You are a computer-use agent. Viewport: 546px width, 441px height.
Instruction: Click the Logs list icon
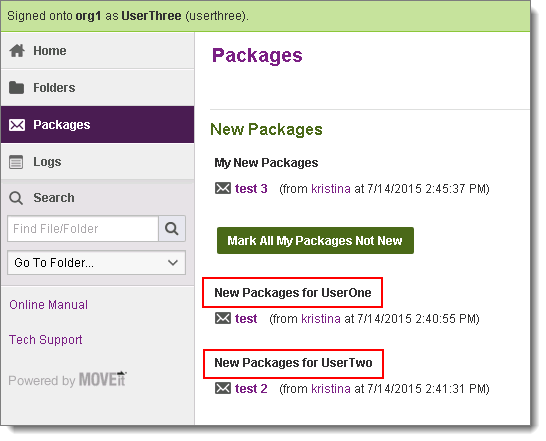[16, 162]
